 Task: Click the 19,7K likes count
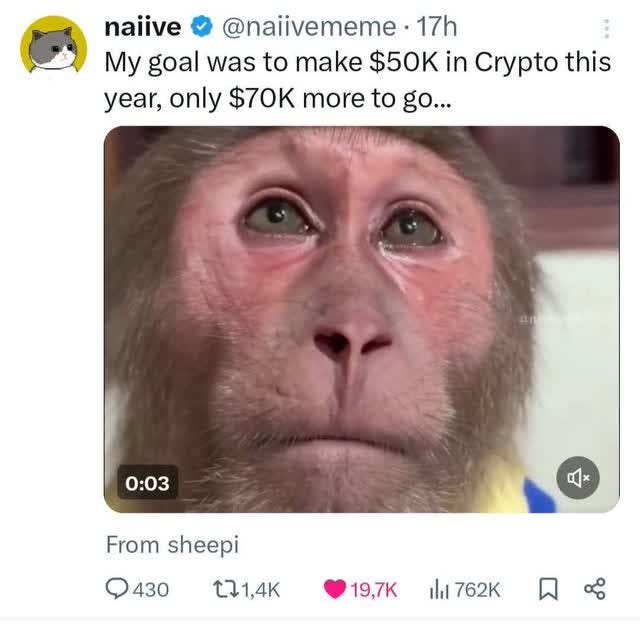(x=374, y=589)
